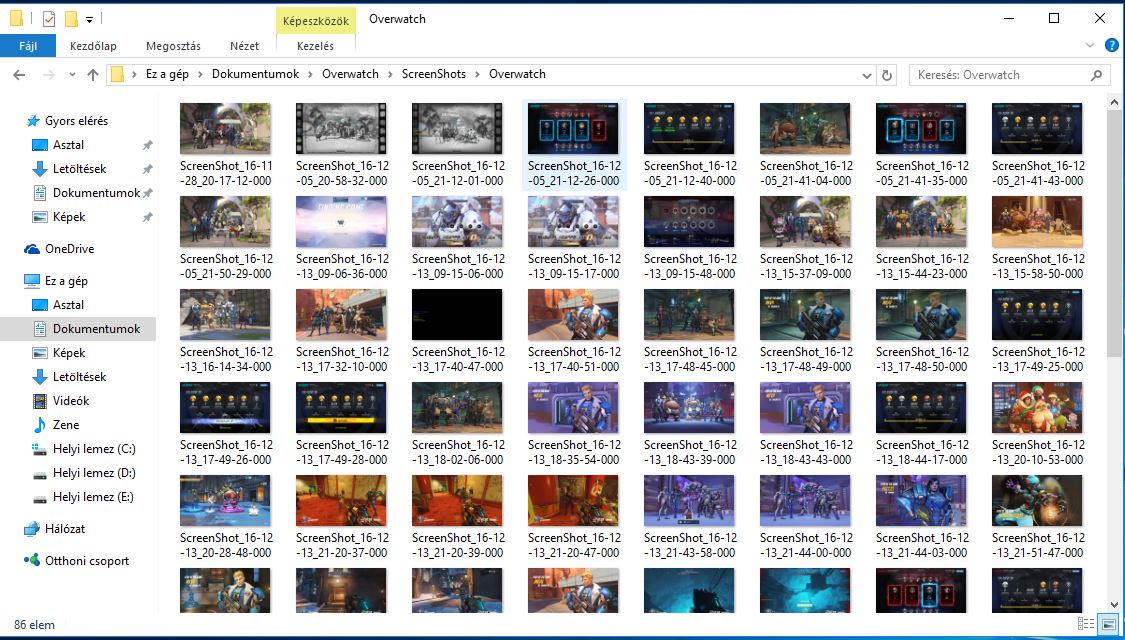The height and width of the screenshot is (640, 1125).
Task: Open Zene music note icon in sidebar
Action: click(40, 425)
